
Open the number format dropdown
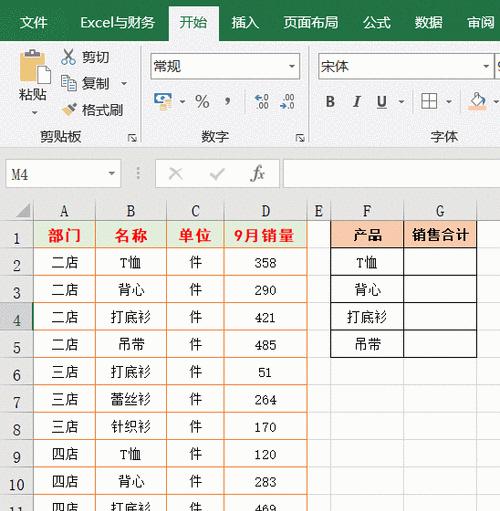[x=292, y=66]
